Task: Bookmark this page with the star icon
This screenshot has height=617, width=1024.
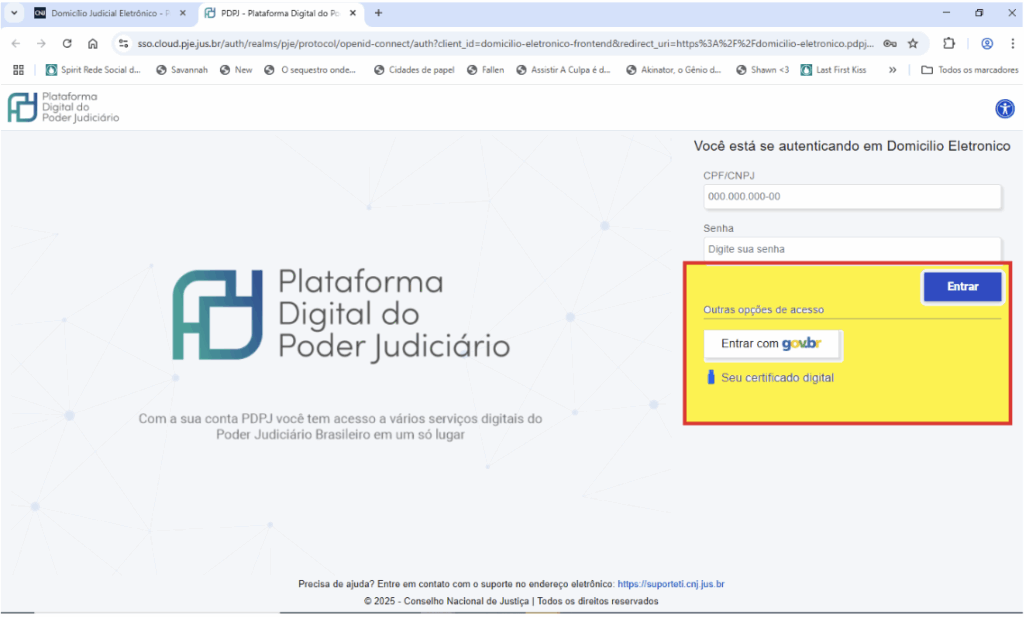Action: click(912, 44)
